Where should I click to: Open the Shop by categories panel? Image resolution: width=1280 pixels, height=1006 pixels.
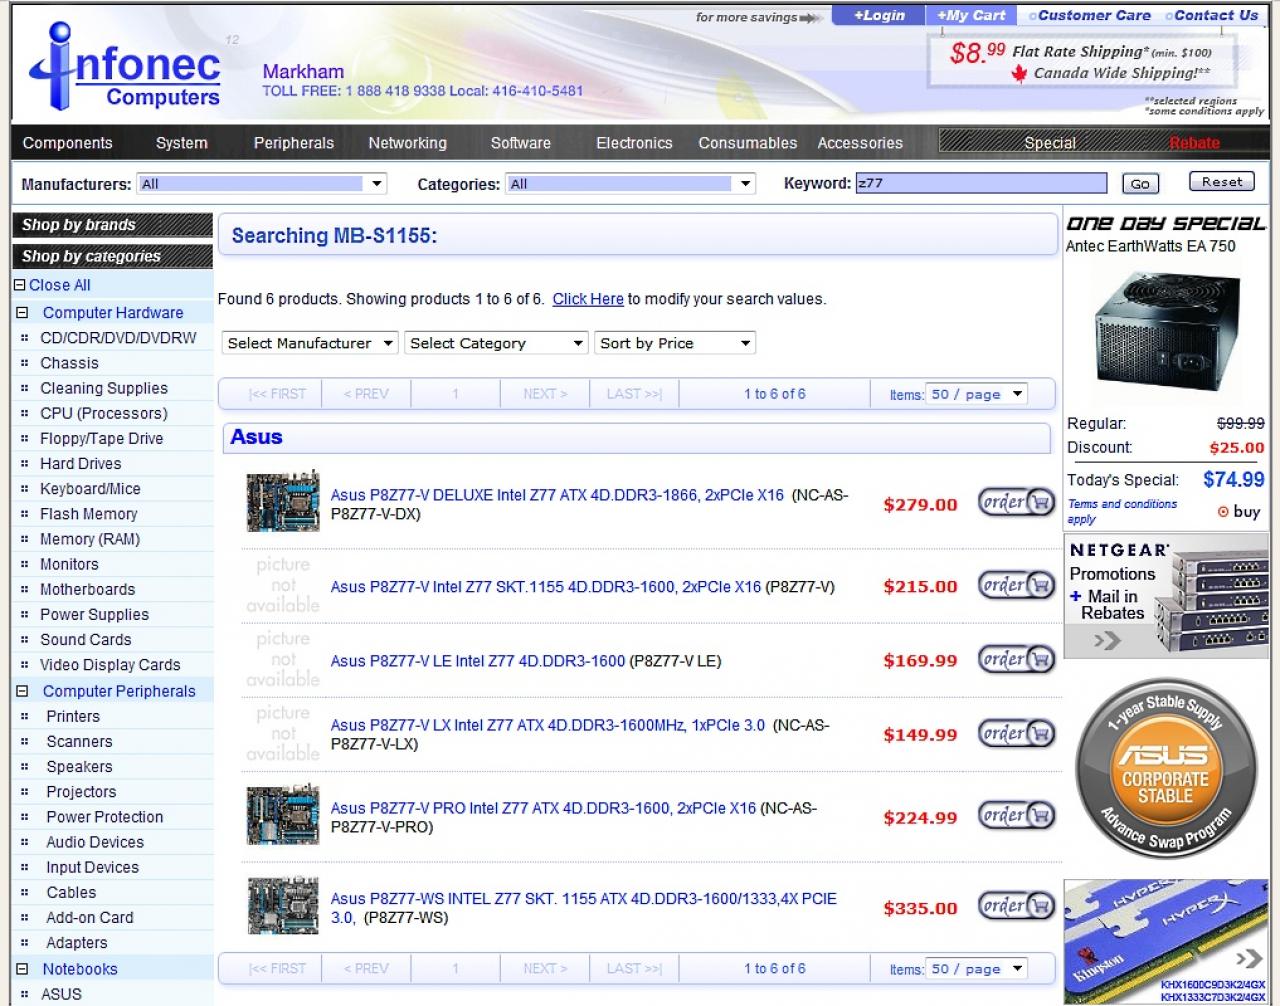click(112, 256)
